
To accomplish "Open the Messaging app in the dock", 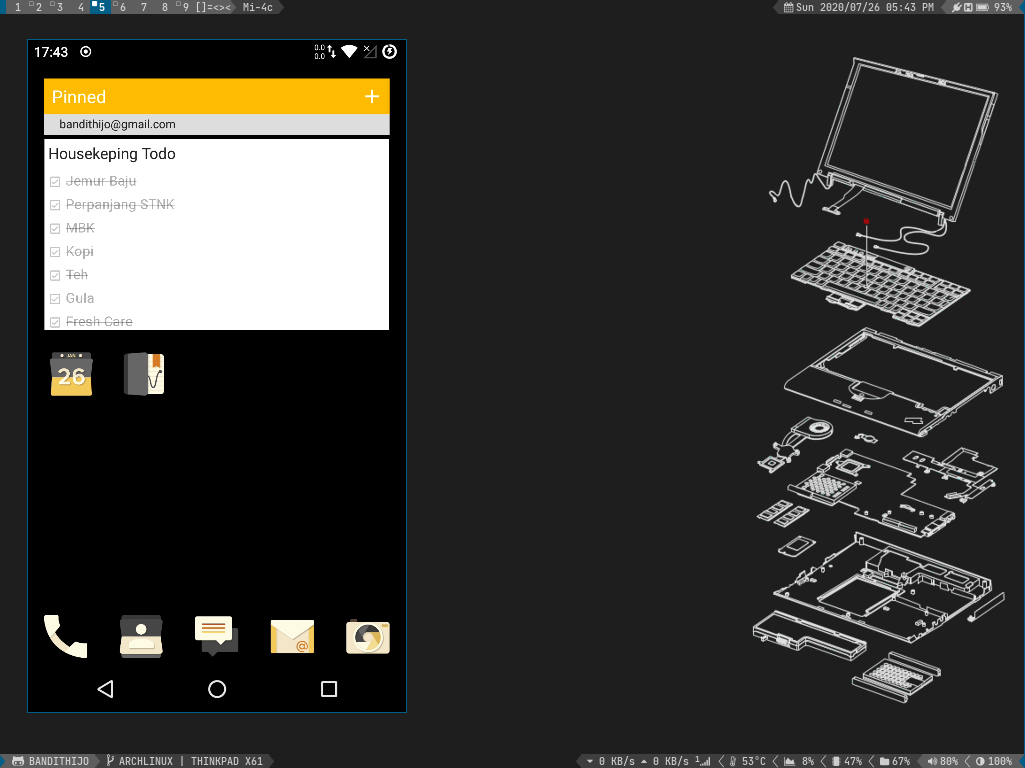I will pyautogui.click(x=216, y=636).
